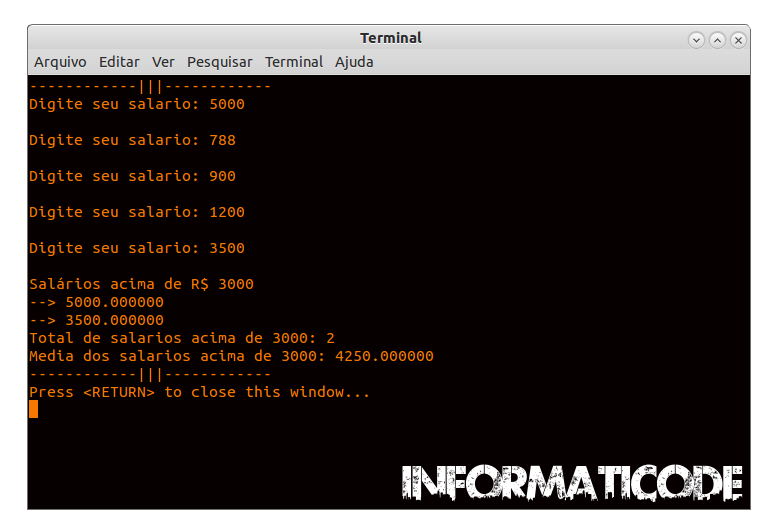Maximize the Terminal window
The image size is (762, 525).
click(717, 40)
